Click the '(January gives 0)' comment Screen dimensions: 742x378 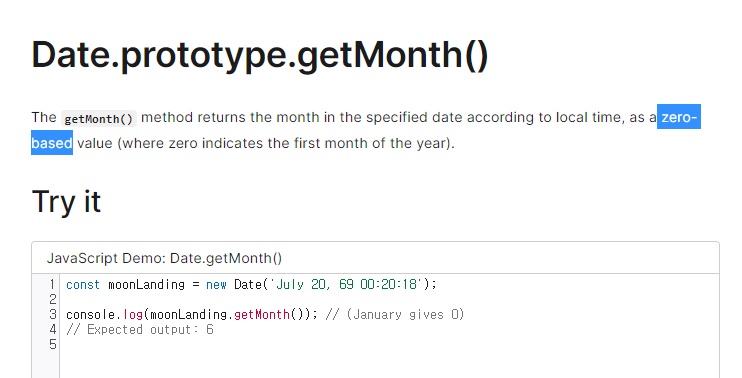405,315
